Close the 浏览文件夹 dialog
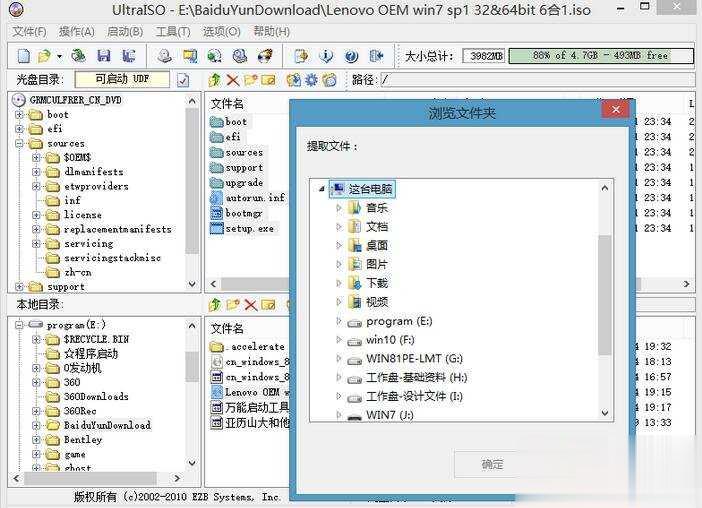The height and width of the screenshot is (508, 702). click(616, 110)
